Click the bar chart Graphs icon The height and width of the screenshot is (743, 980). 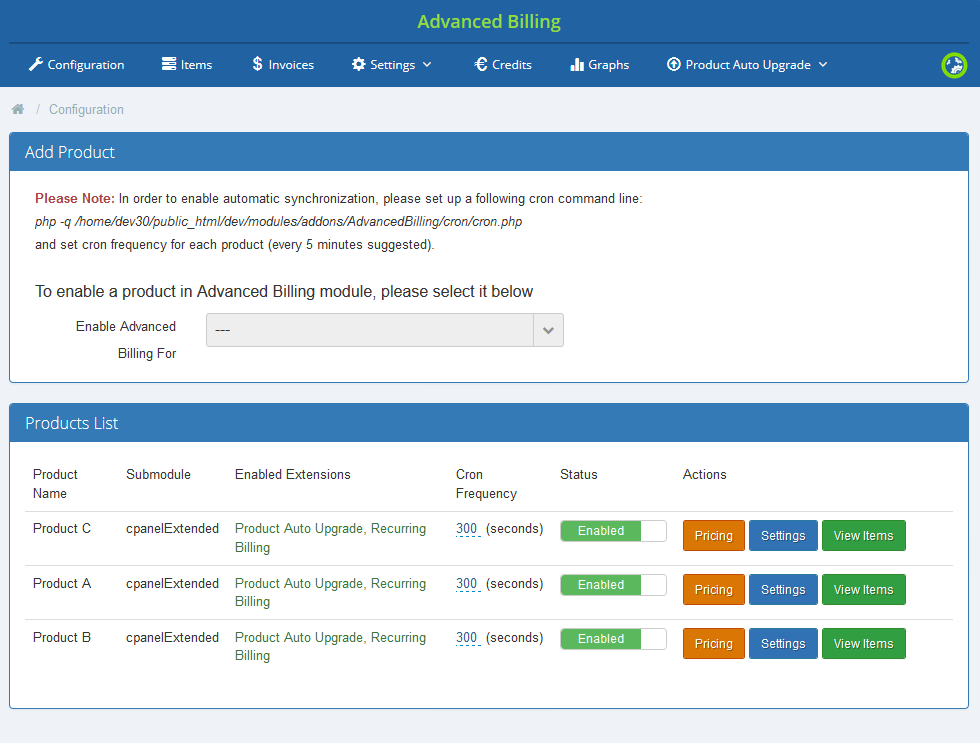tap(577, 64)
